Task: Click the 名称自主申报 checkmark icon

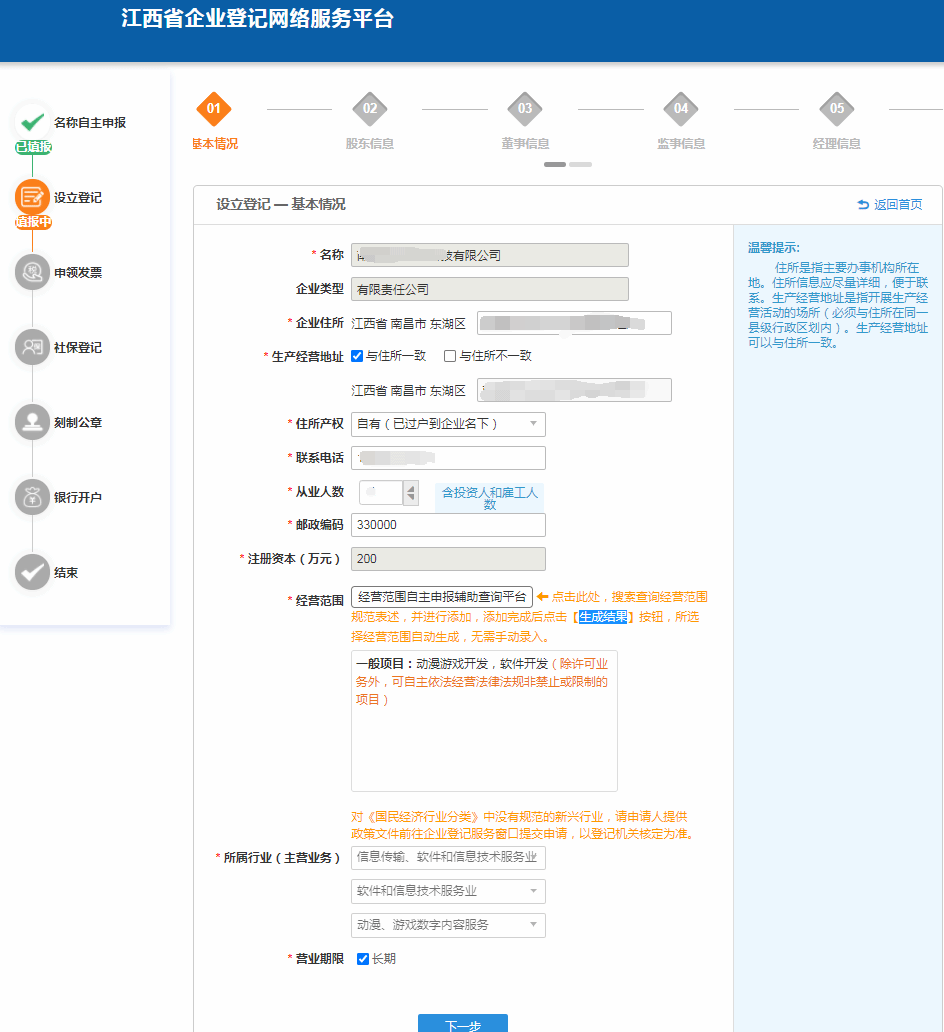Action: tap(32, 122)
